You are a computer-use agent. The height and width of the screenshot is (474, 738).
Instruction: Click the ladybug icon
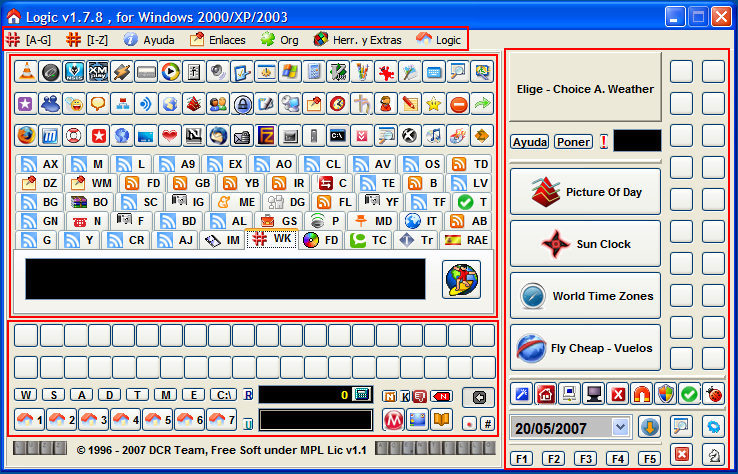(x=714, y=394)
